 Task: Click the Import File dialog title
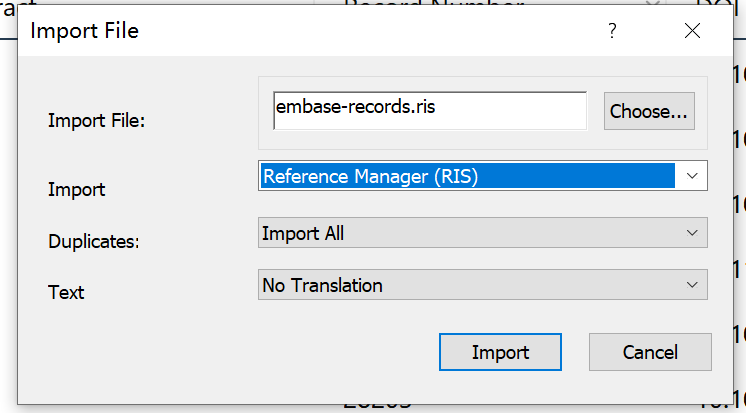84,31
